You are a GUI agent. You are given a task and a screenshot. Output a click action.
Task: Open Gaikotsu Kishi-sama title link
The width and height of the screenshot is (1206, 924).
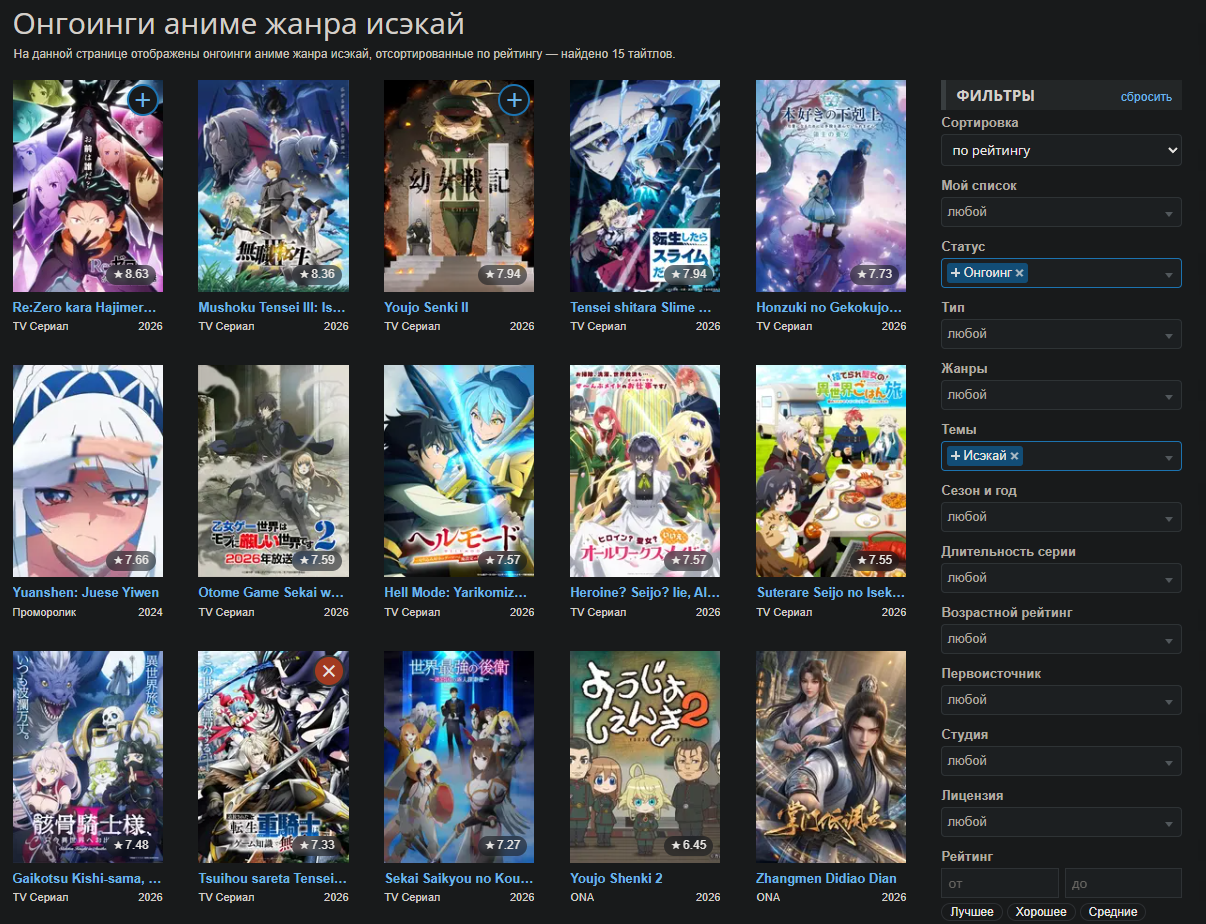click(x=87, y=878)
